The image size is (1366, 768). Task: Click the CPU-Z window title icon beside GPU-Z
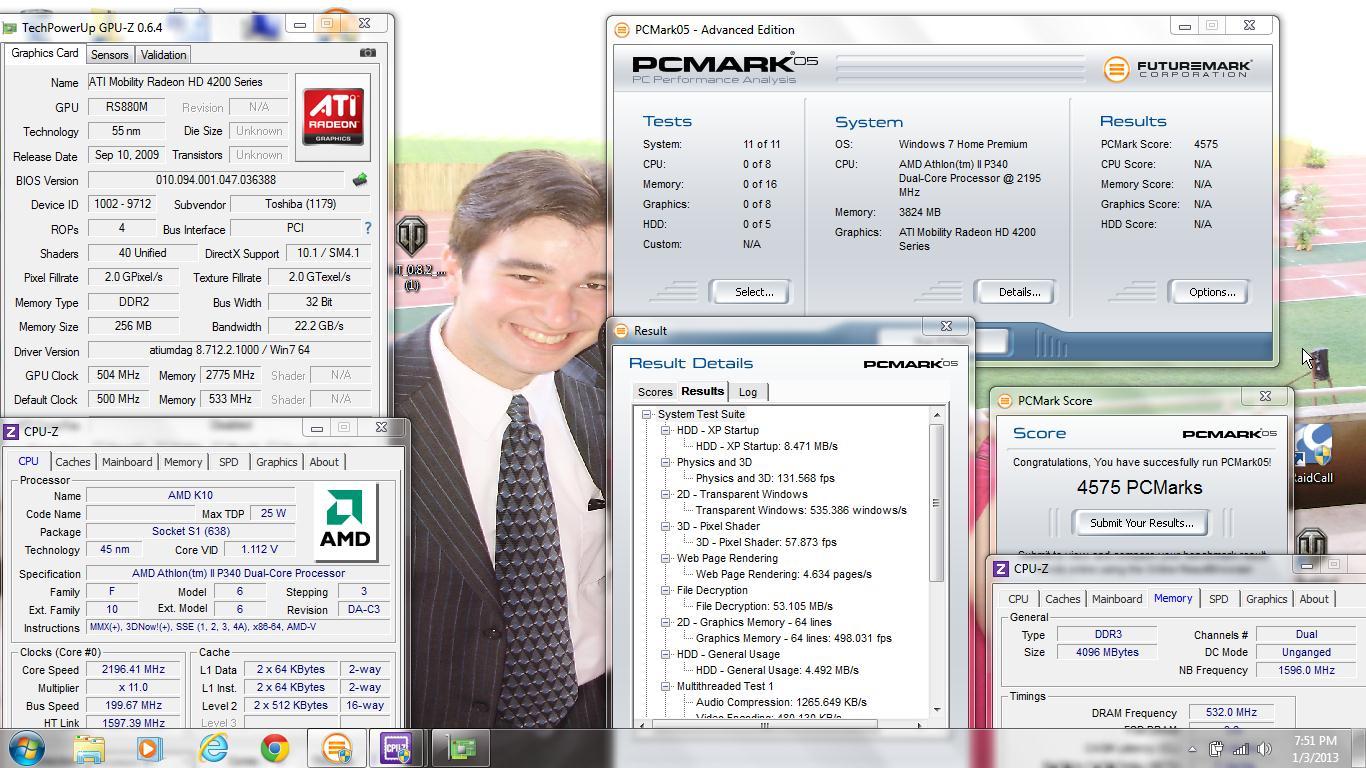point(11,431)
